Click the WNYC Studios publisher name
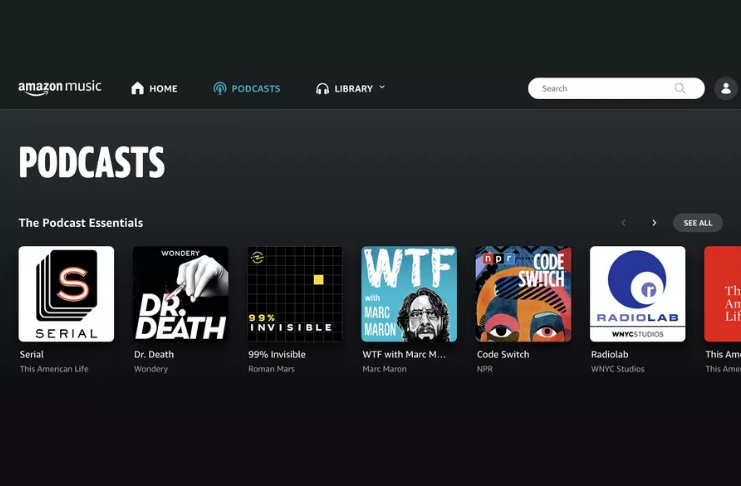This screenshot has width=741, height=486. click(618, 369)
